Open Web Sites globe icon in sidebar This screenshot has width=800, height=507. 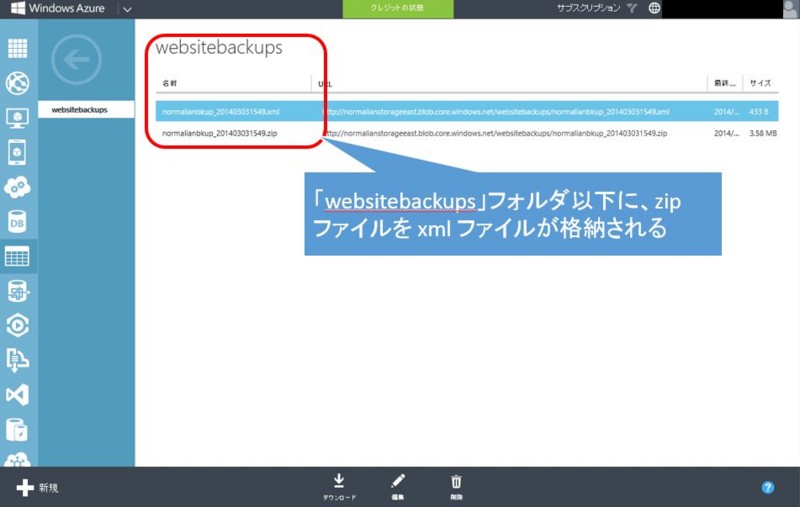17,83
